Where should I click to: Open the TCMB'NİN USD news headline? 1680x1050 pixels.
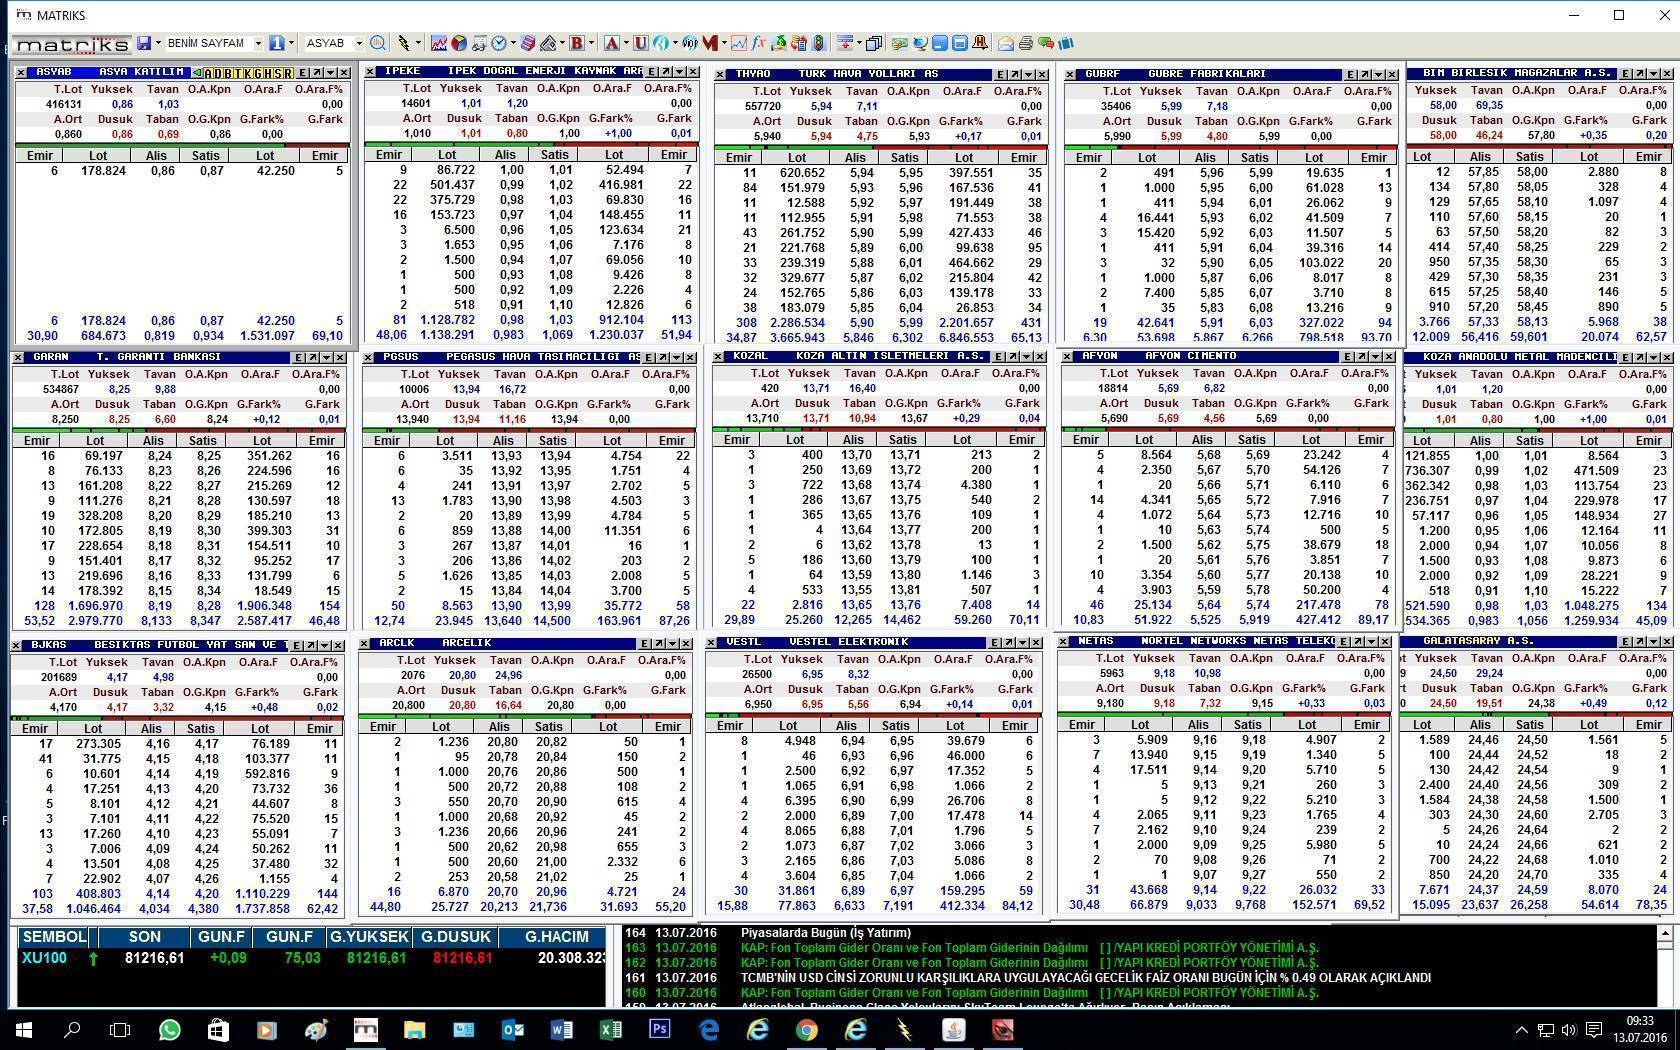tap(1085, 978)
